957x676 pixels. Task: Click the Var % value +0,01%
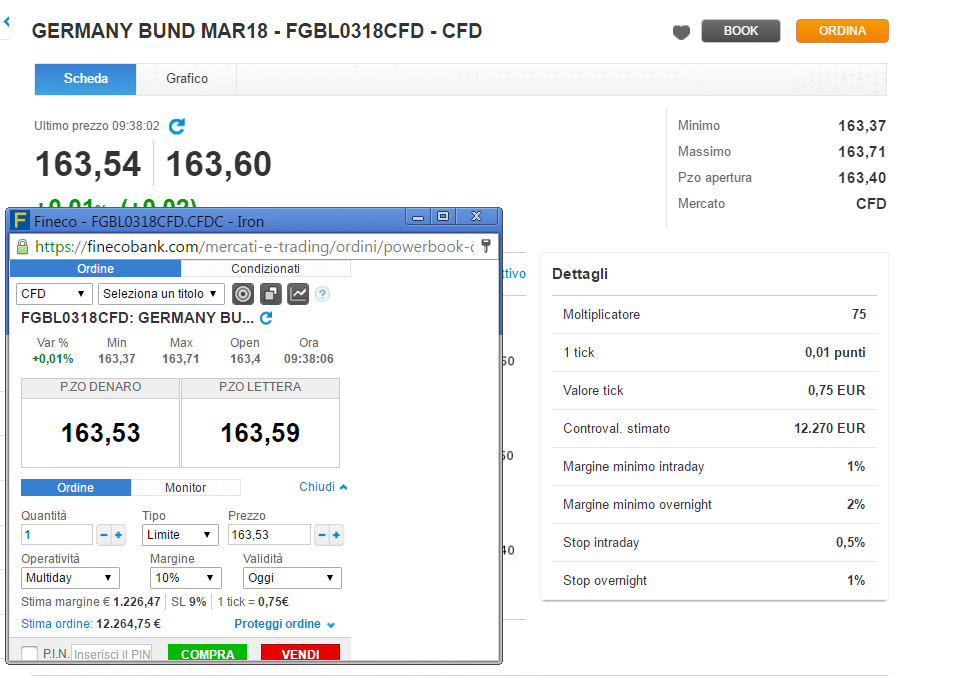(52, 359)
